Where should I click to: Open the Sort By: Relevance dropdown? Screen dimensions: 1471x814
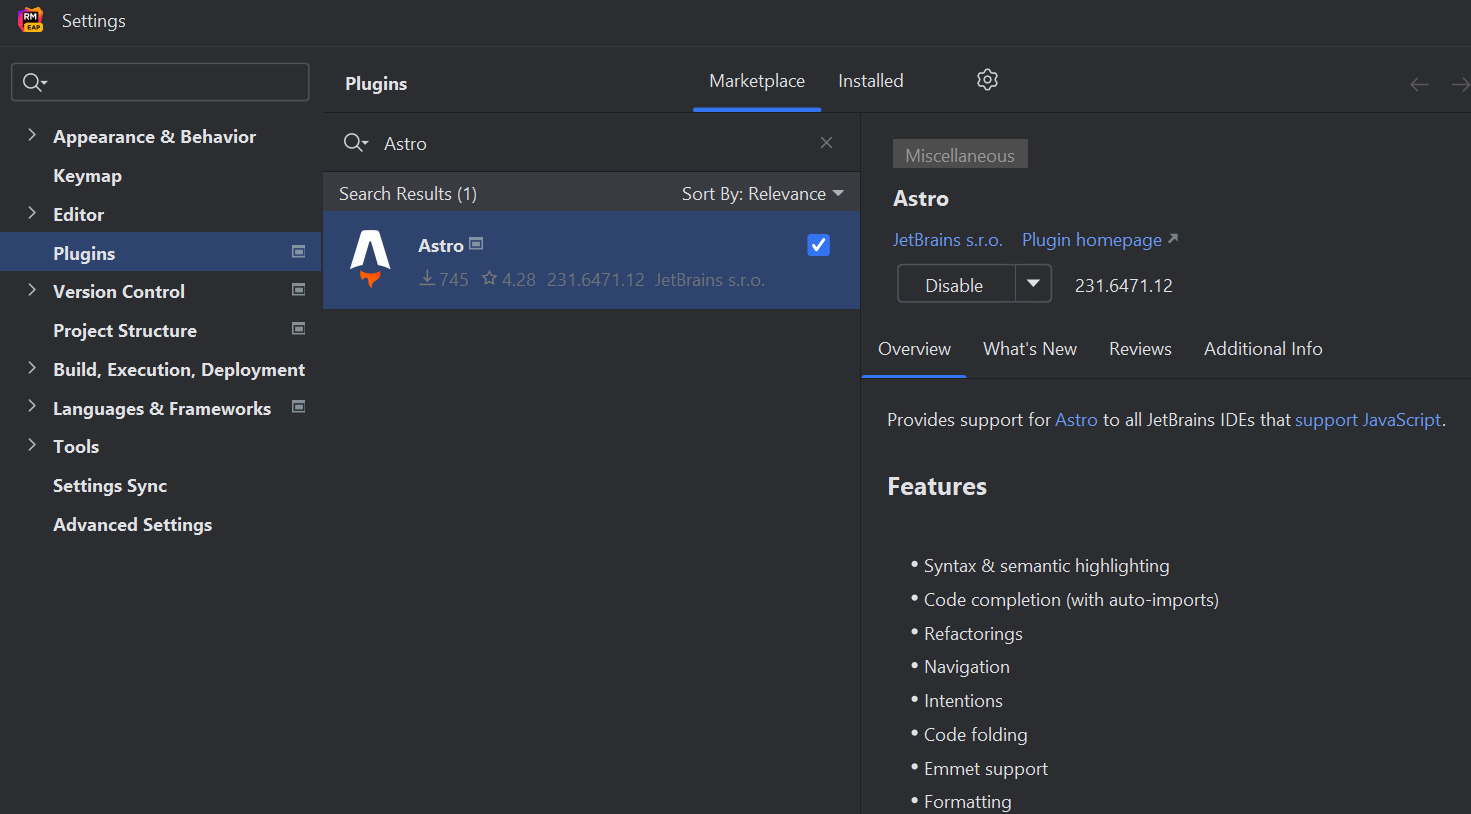point(763,194)
